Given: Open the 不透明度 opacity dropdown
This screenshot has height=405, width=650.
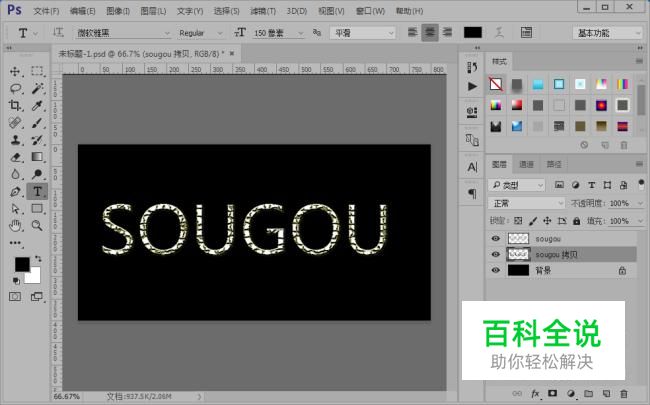Looking at the screenshot, I should point(640,203).
